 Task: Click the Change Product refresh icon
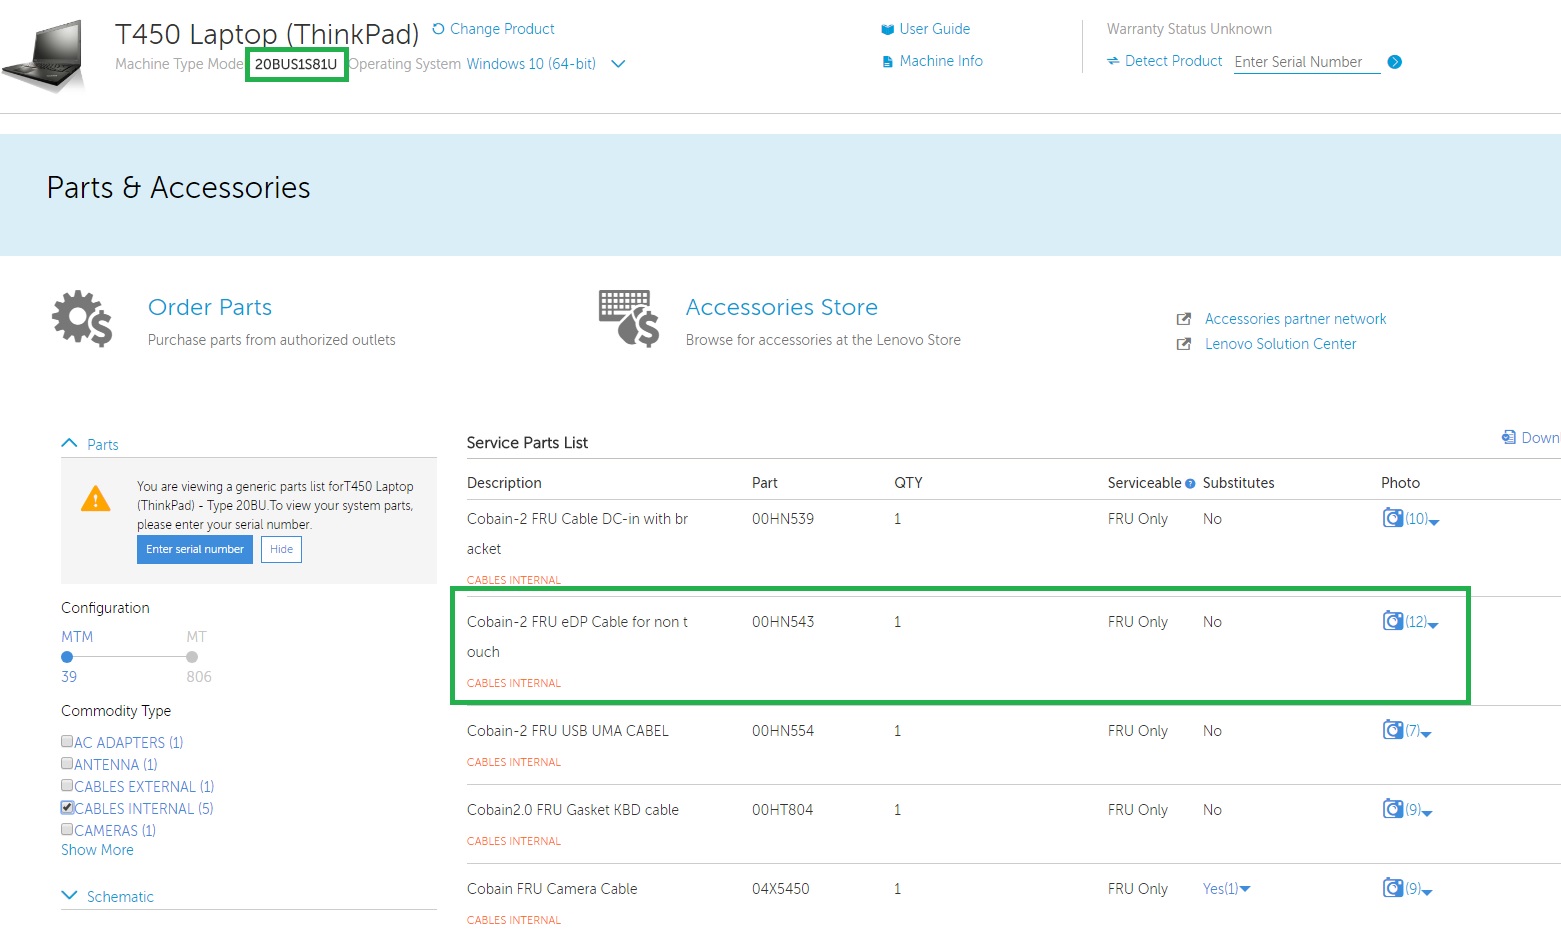(438, 29)
